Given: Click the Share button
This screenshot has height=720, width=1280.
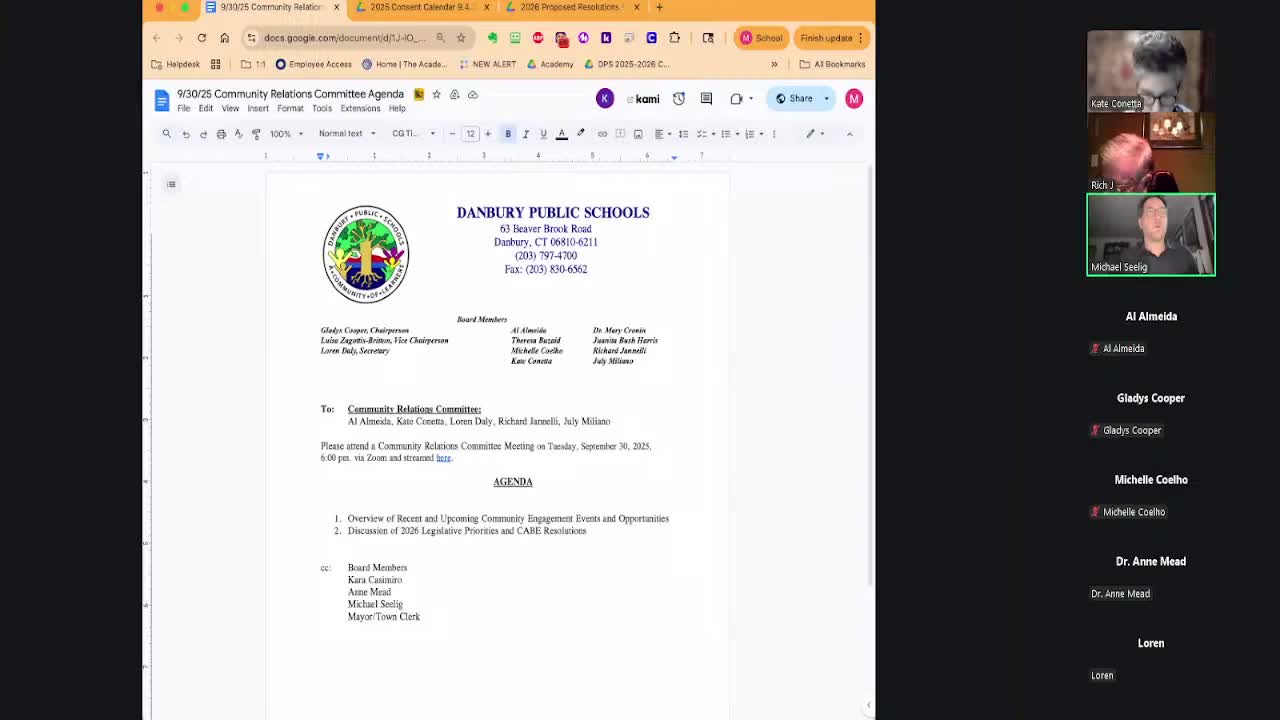Looking at the screenshot, I should [x=794, y=98].
